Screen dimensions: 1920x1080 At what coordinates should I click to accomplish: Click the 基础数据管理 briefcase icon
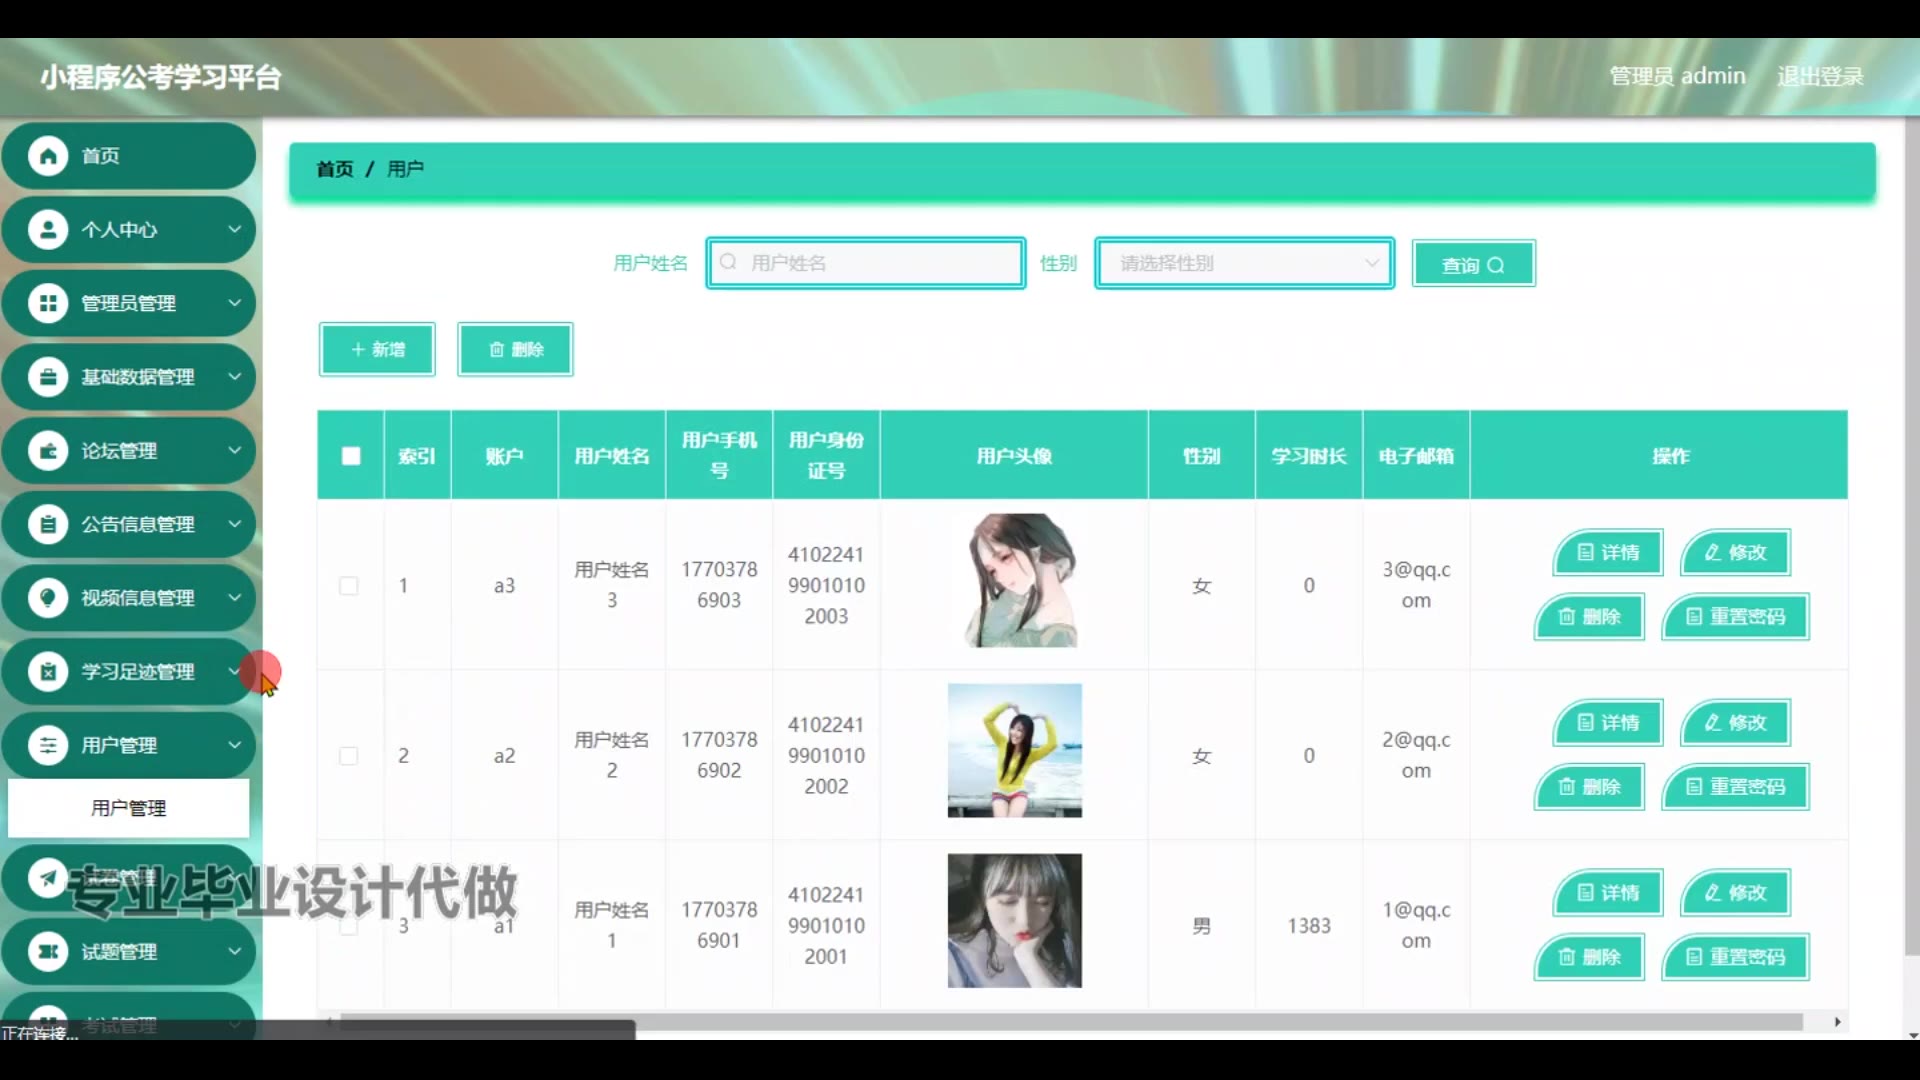47,377
